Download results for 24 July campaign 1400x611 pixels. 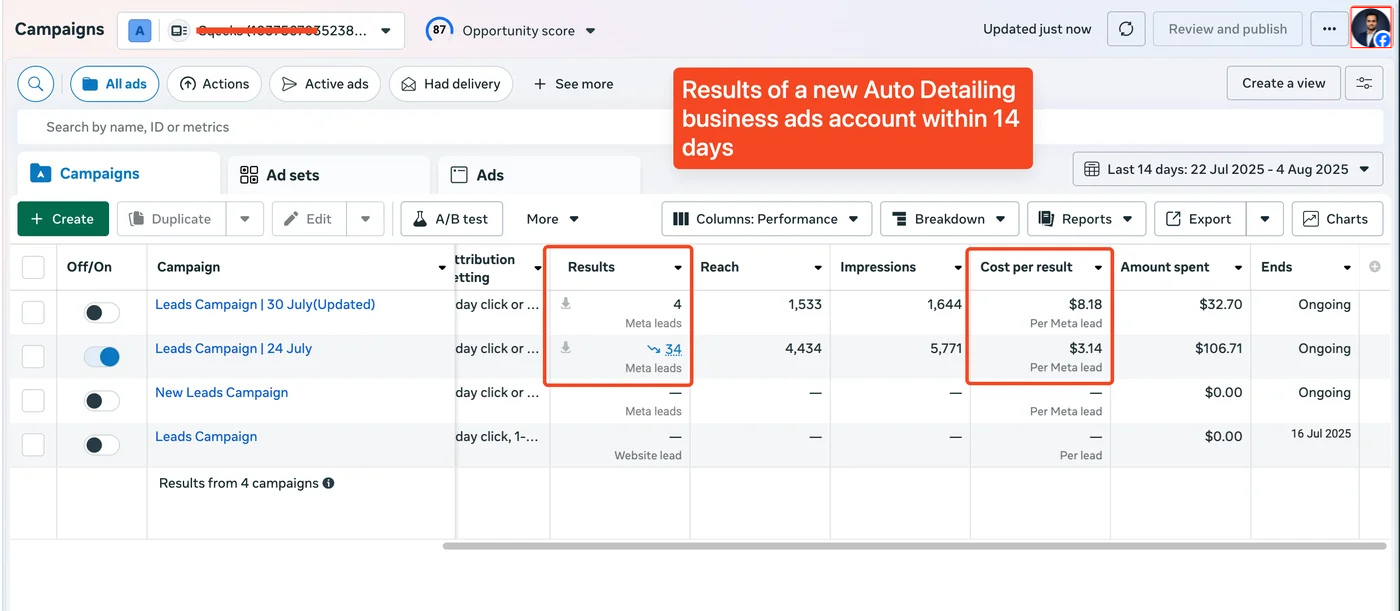(x=566, y=348)
